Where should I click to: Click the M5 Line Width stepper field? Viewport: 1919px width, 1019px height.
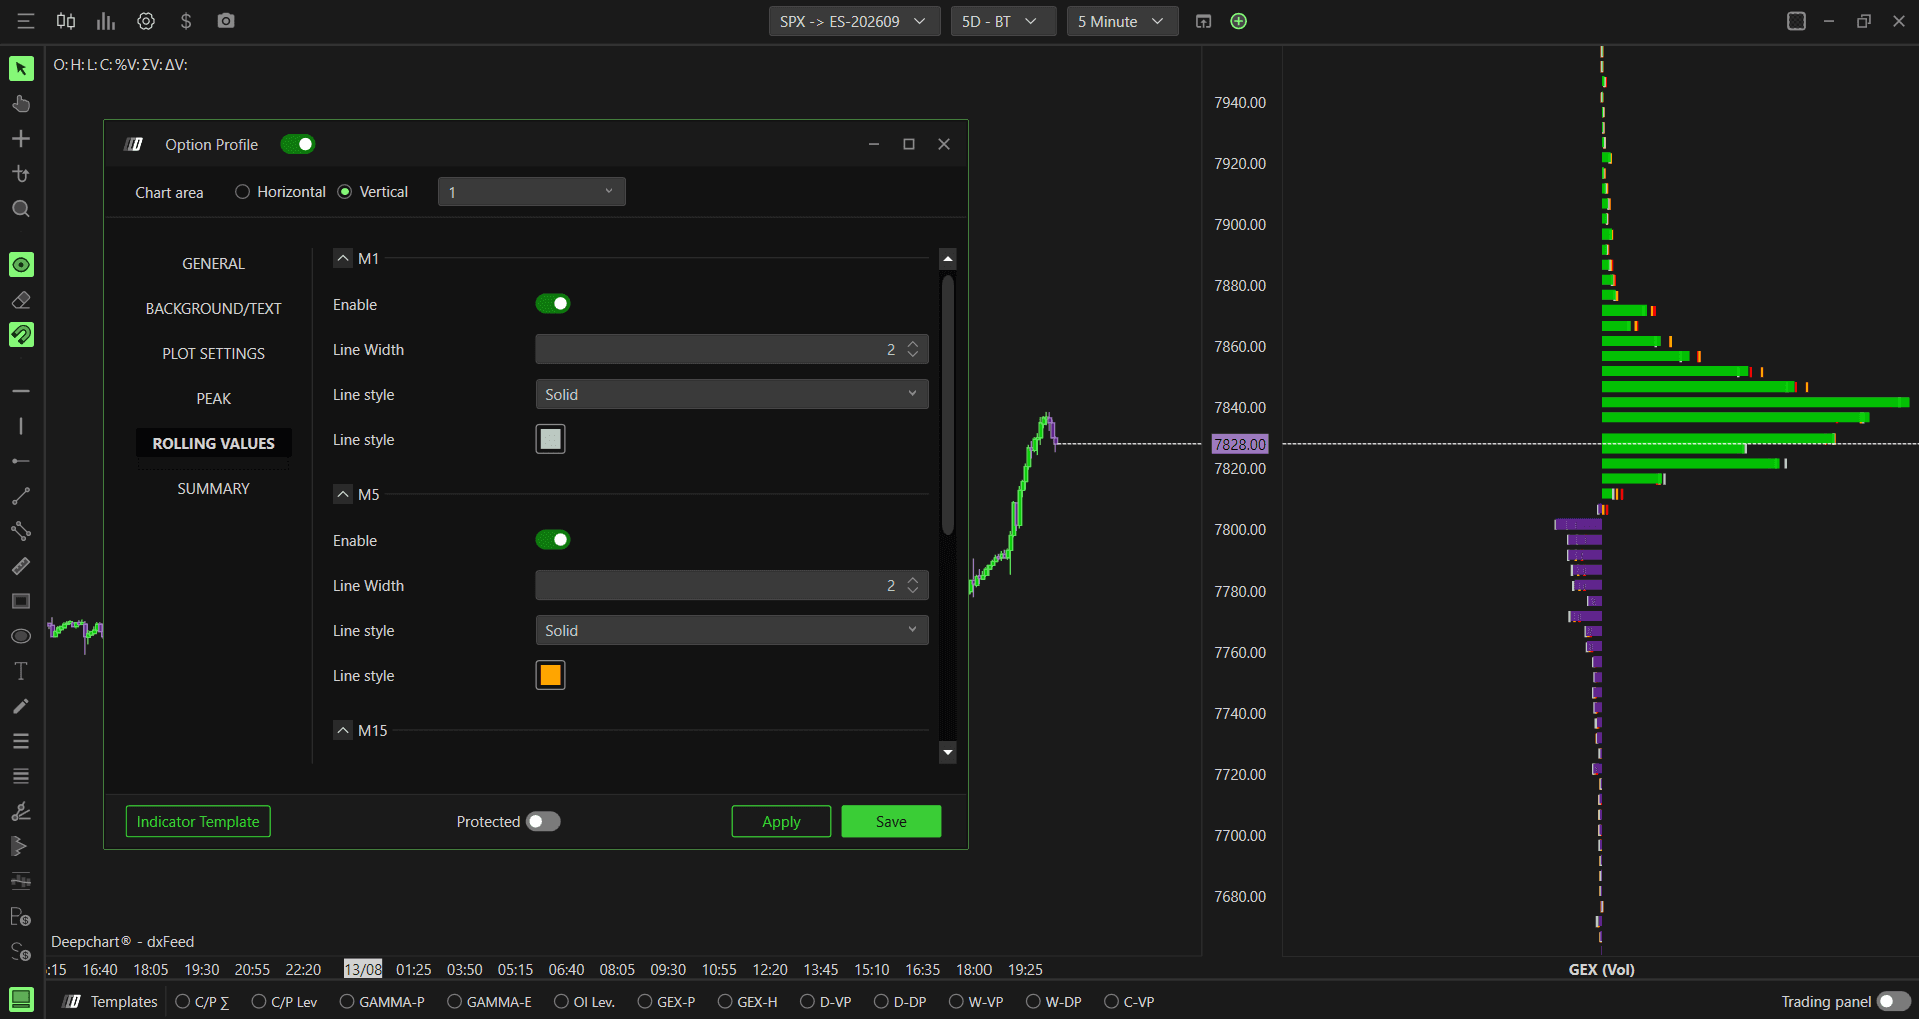[x=732, y=585]
